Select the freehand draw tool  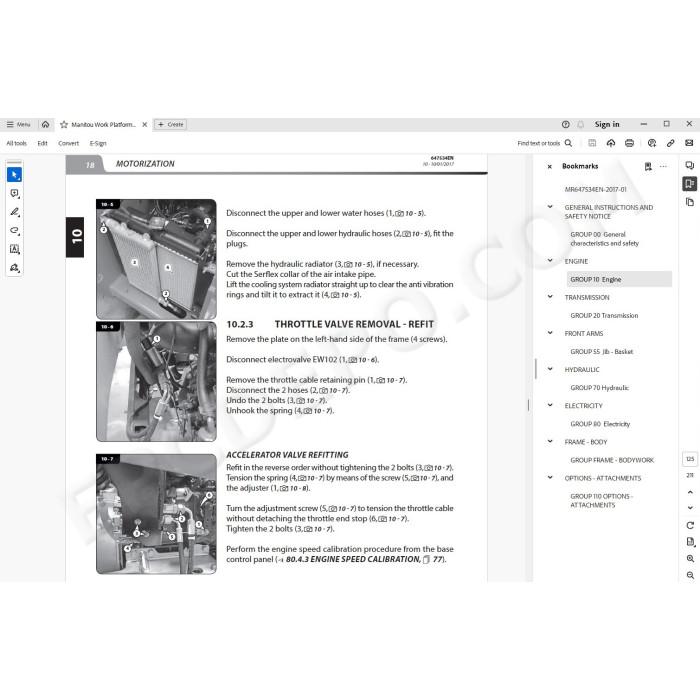tap(14, 231)
